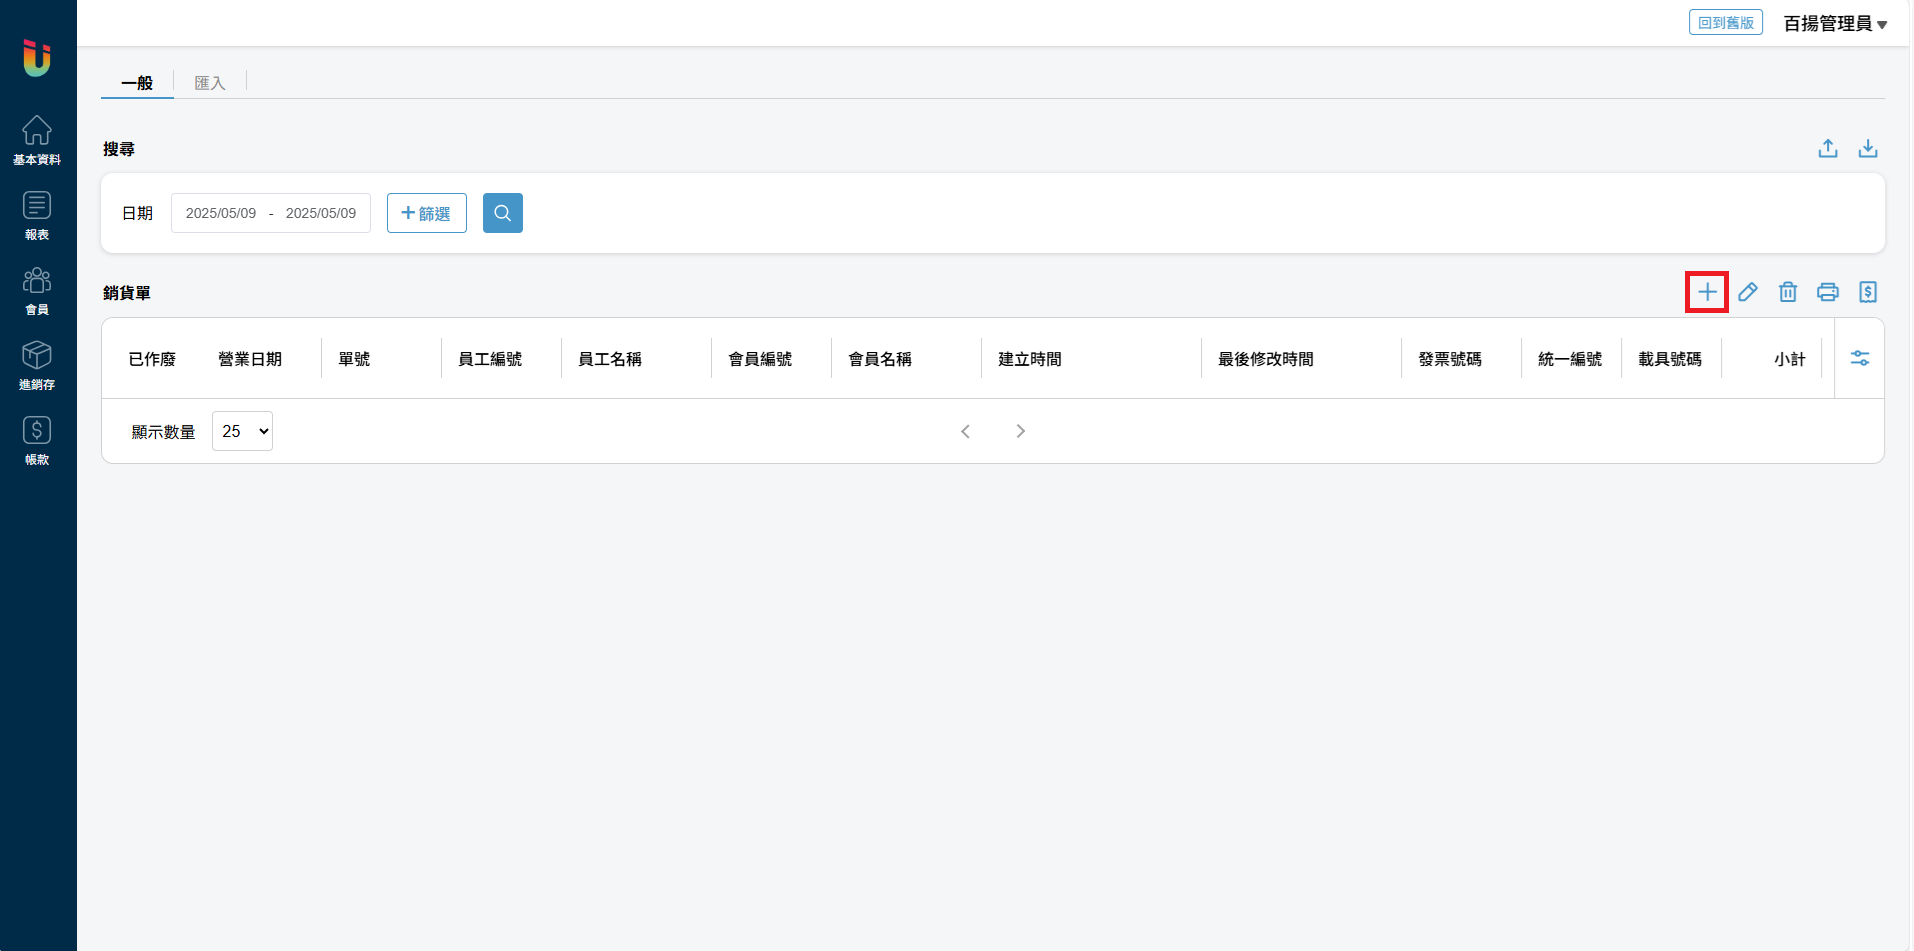
Task: Open 會員 members in the sidebar
Action: (x=37, y=290)
